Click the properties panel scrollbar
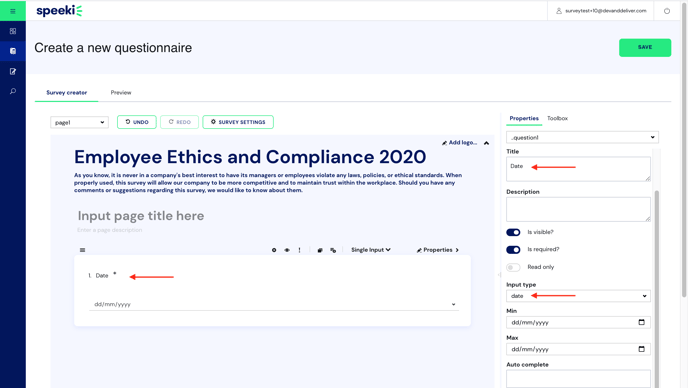Viewport: 688px width, 388px height. click(x=657, y=289)
